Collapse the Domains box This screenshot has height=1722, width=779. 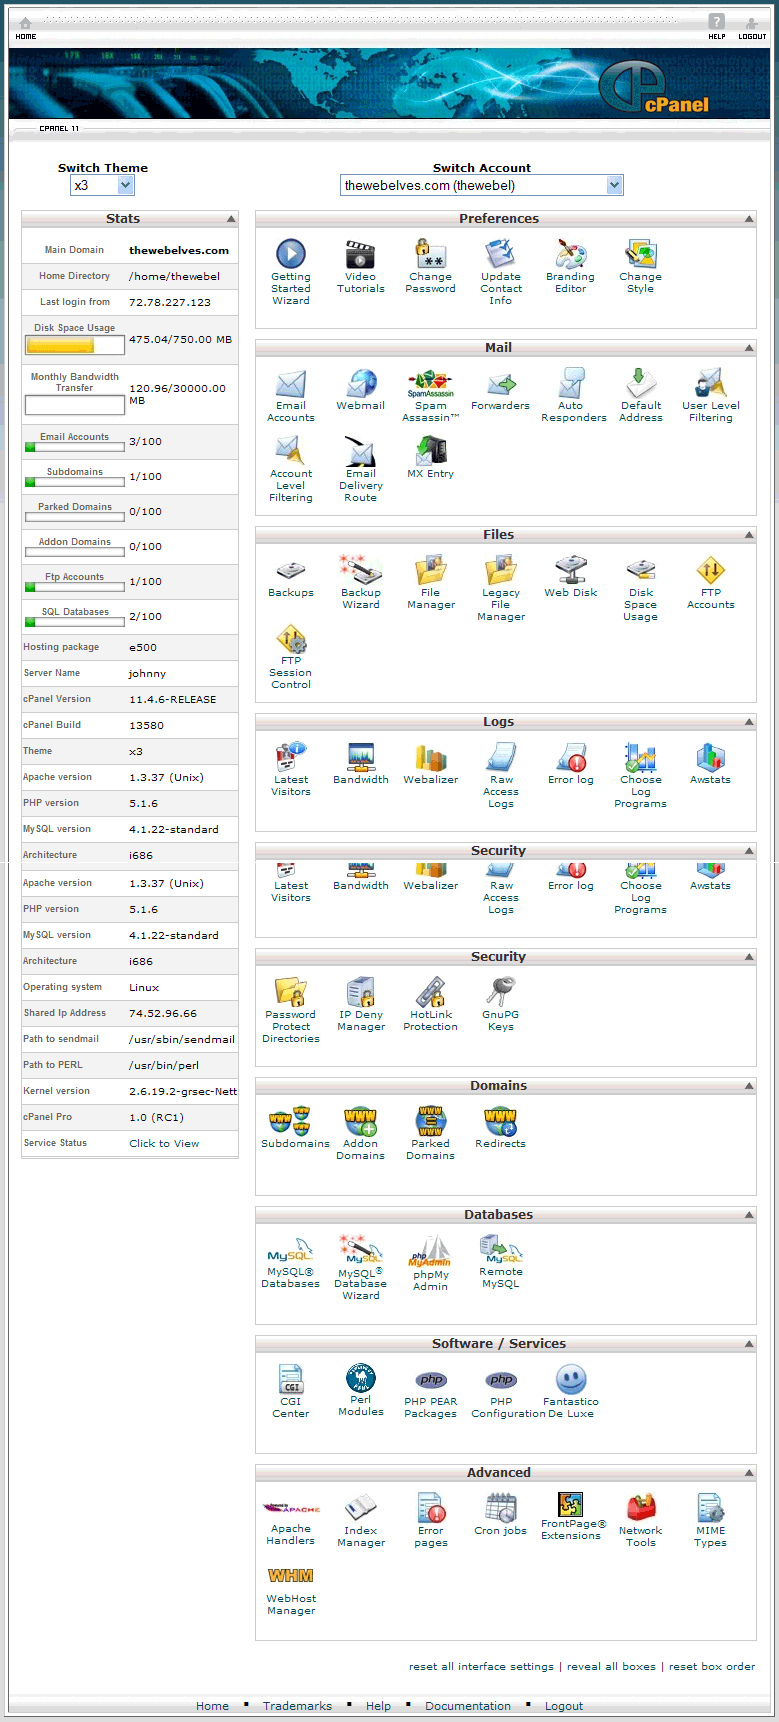point(749,1086)
